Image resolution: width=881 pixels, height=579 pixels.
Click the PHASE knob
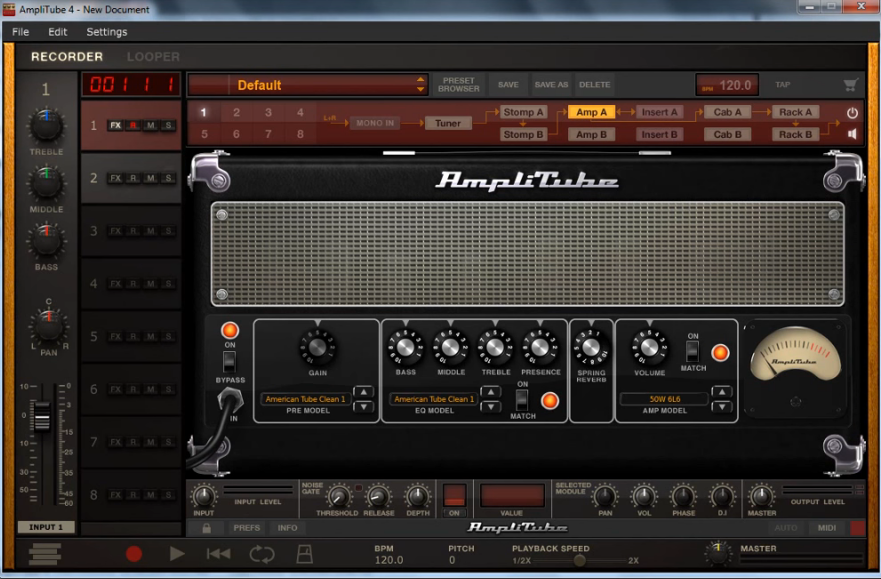683,496
